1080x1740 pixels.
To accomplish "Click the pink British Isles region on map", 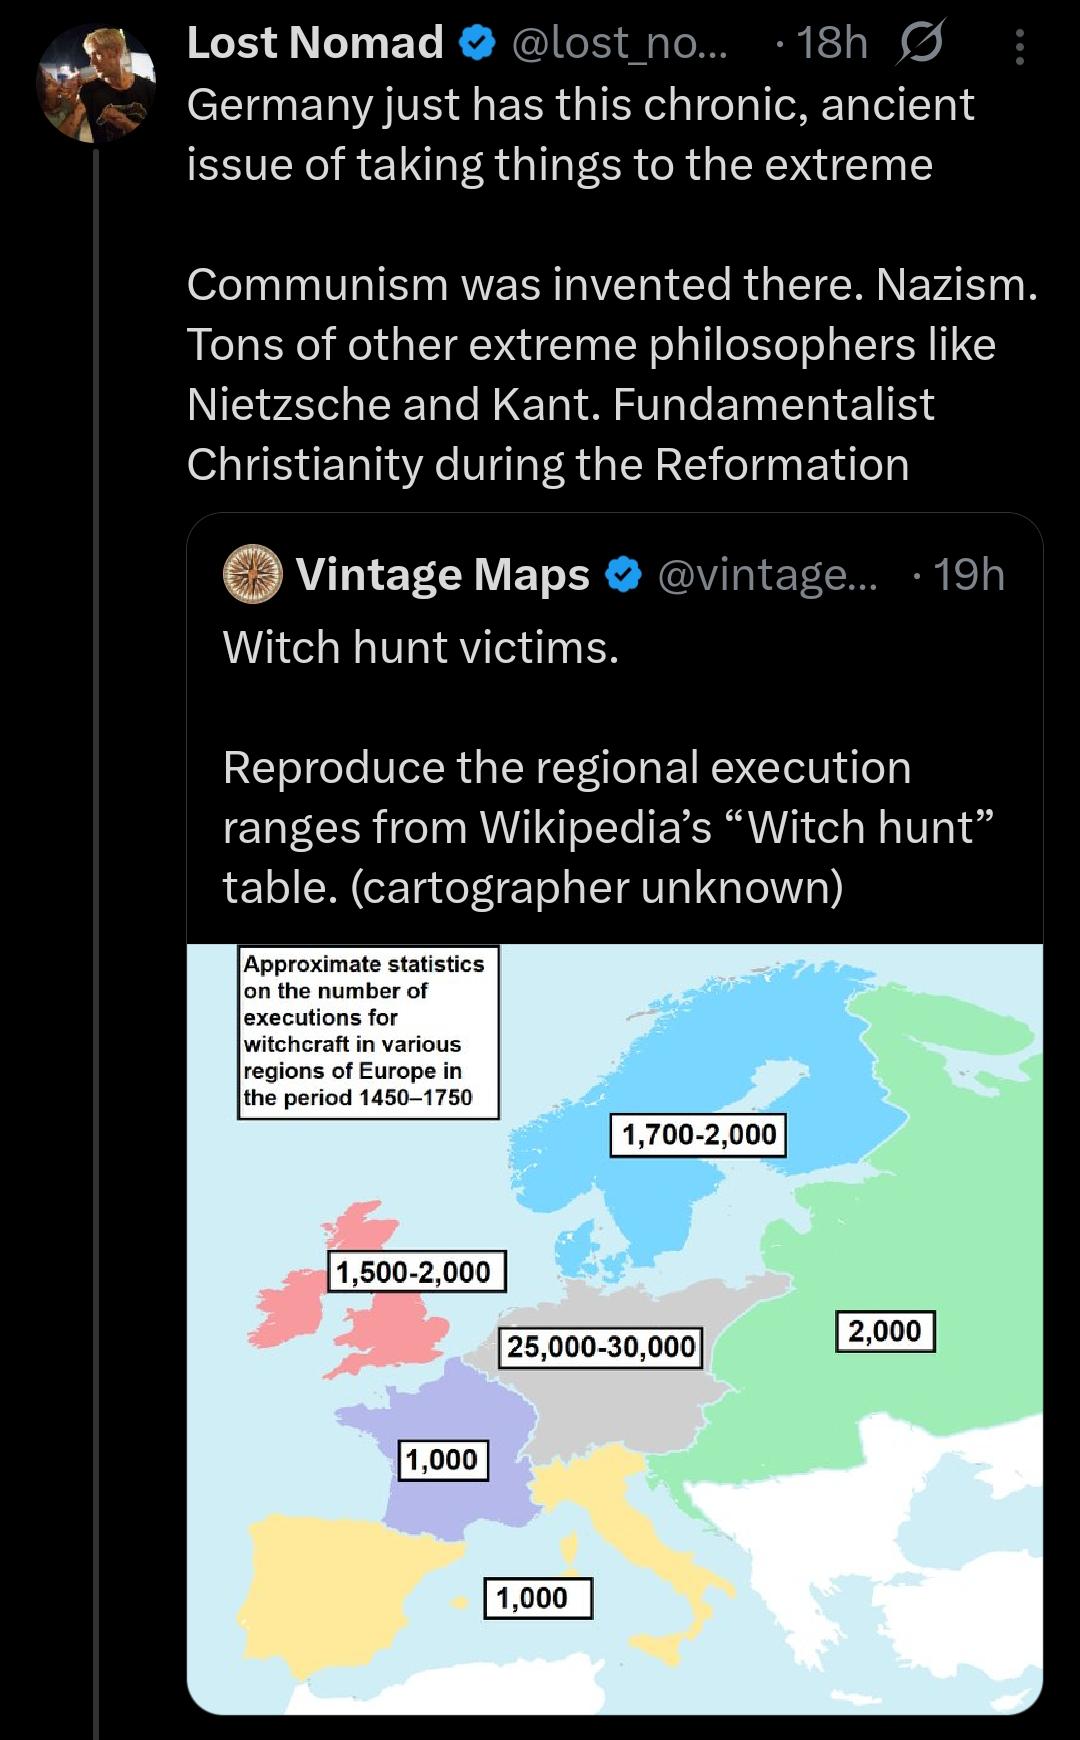I will coord(395,1330).
